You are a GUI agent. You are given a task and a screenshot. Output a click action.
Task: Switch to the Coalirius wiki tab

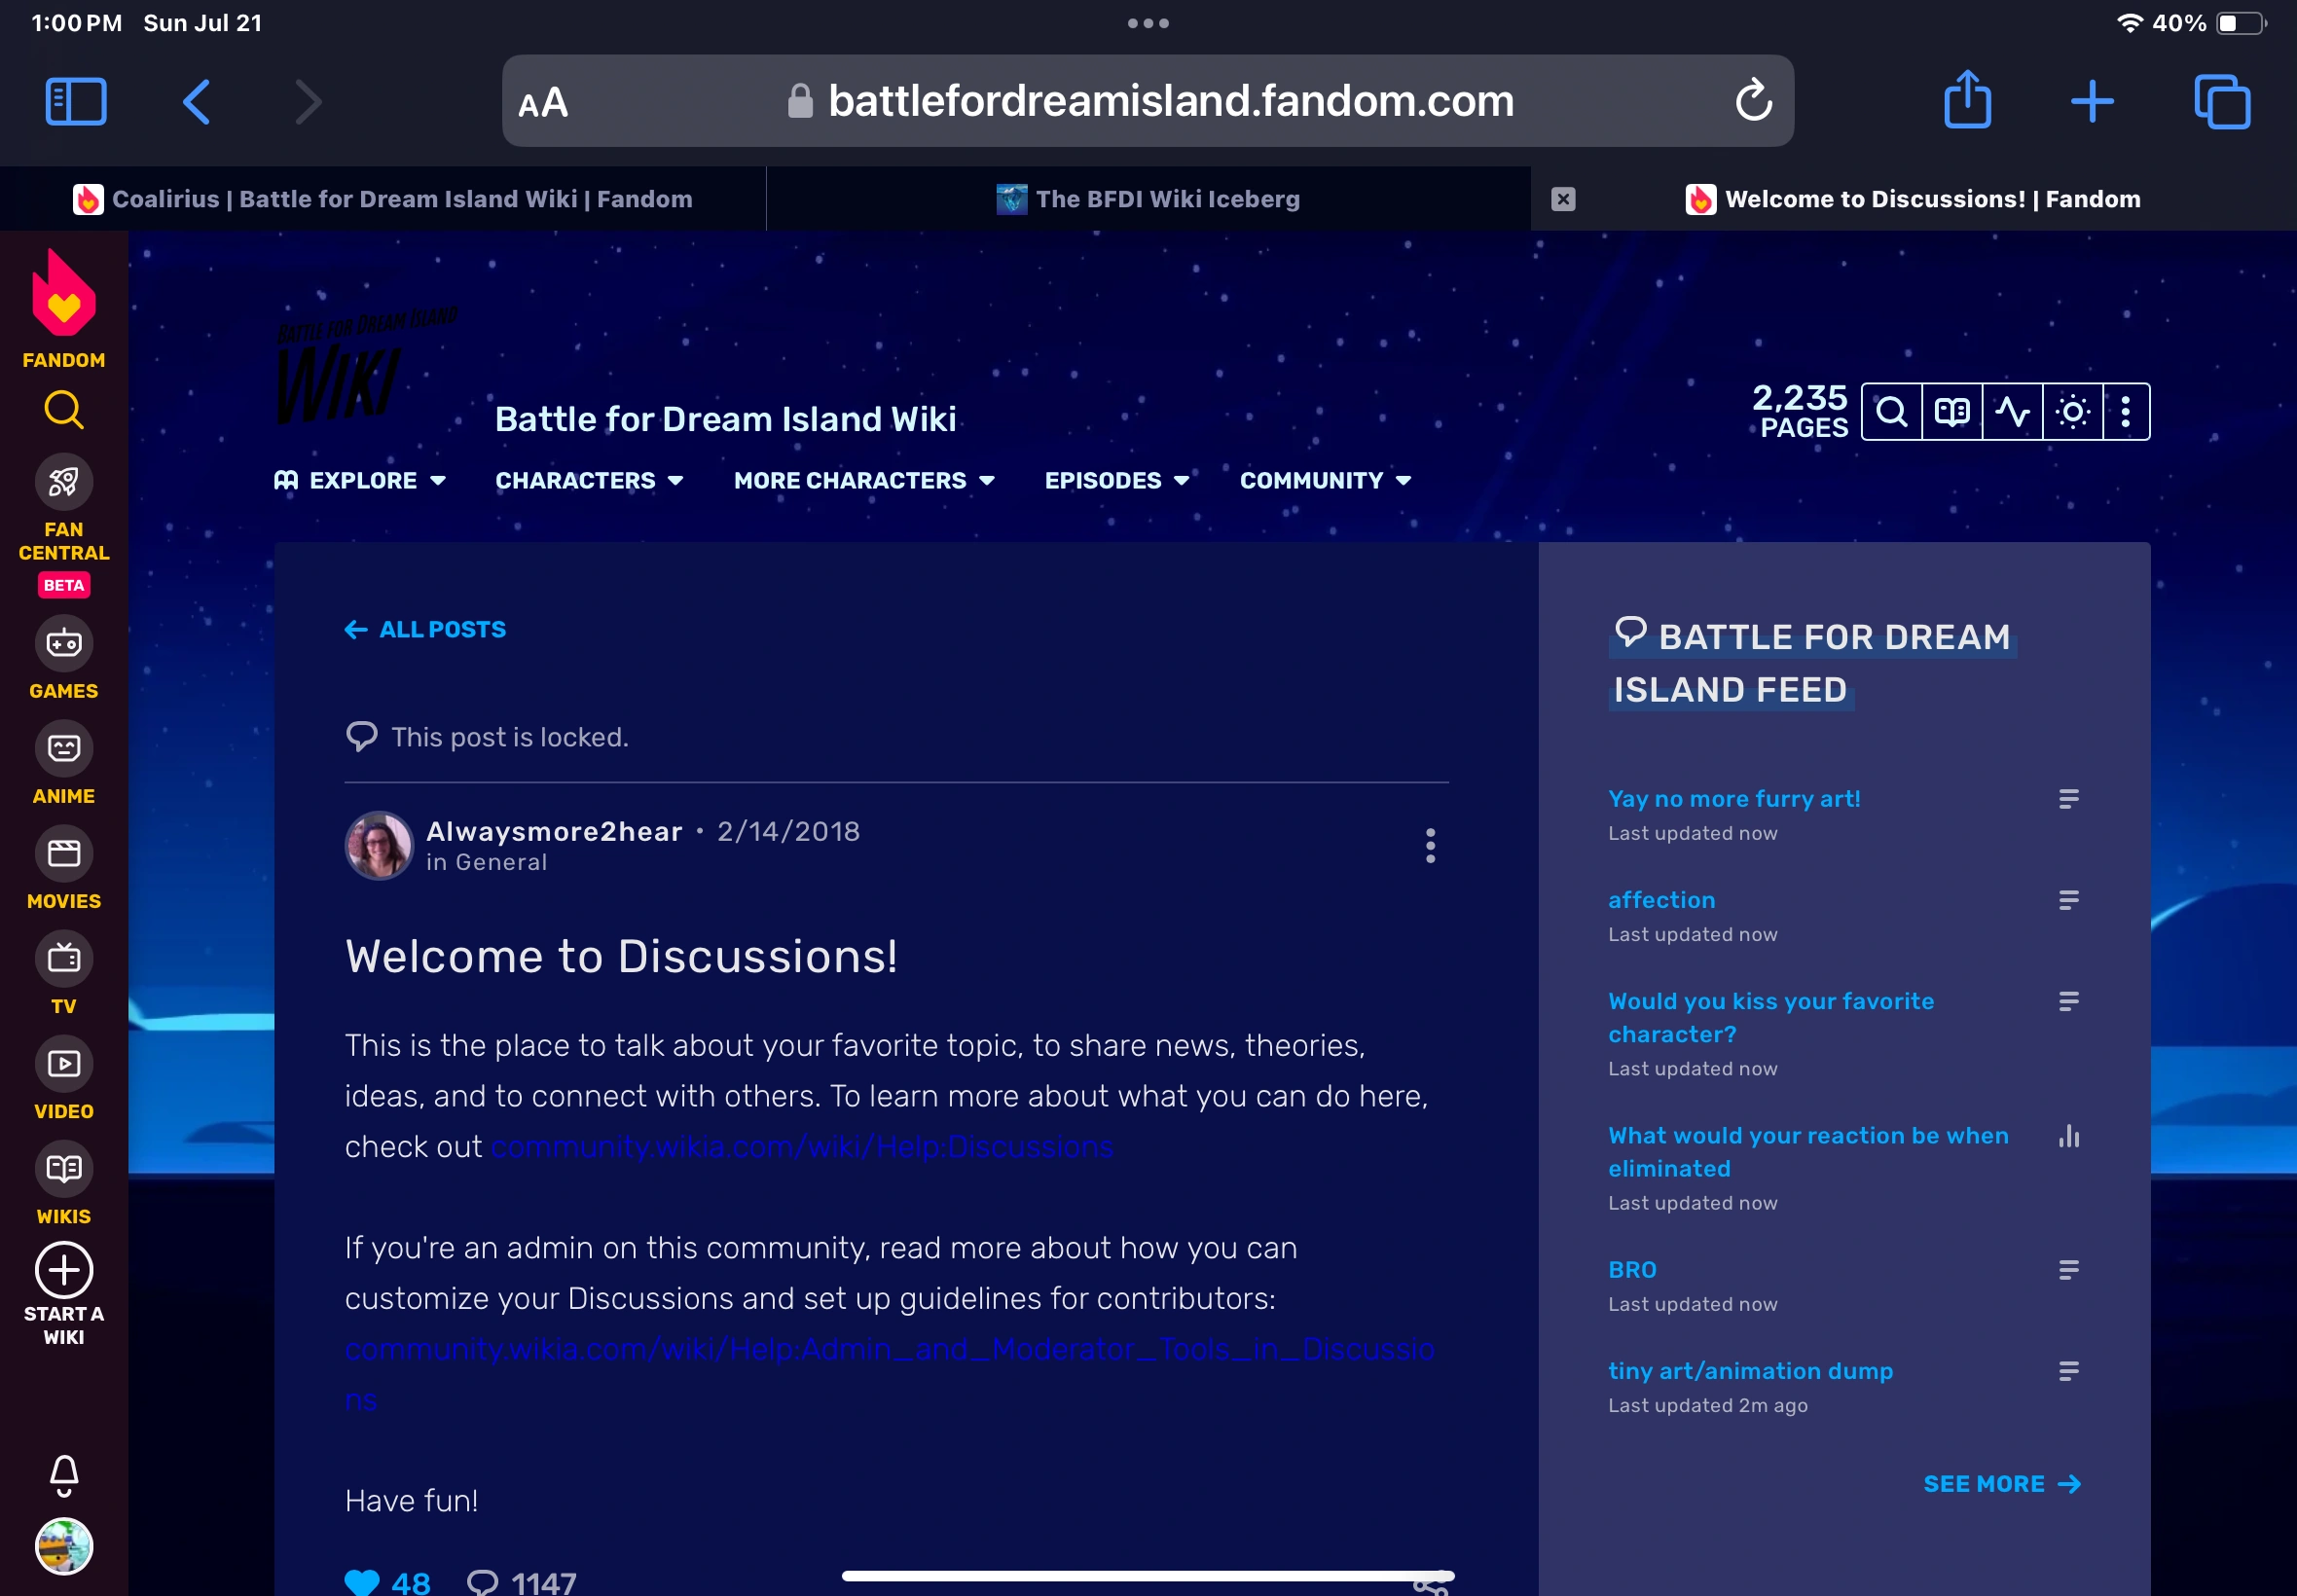tap(383, 199)
